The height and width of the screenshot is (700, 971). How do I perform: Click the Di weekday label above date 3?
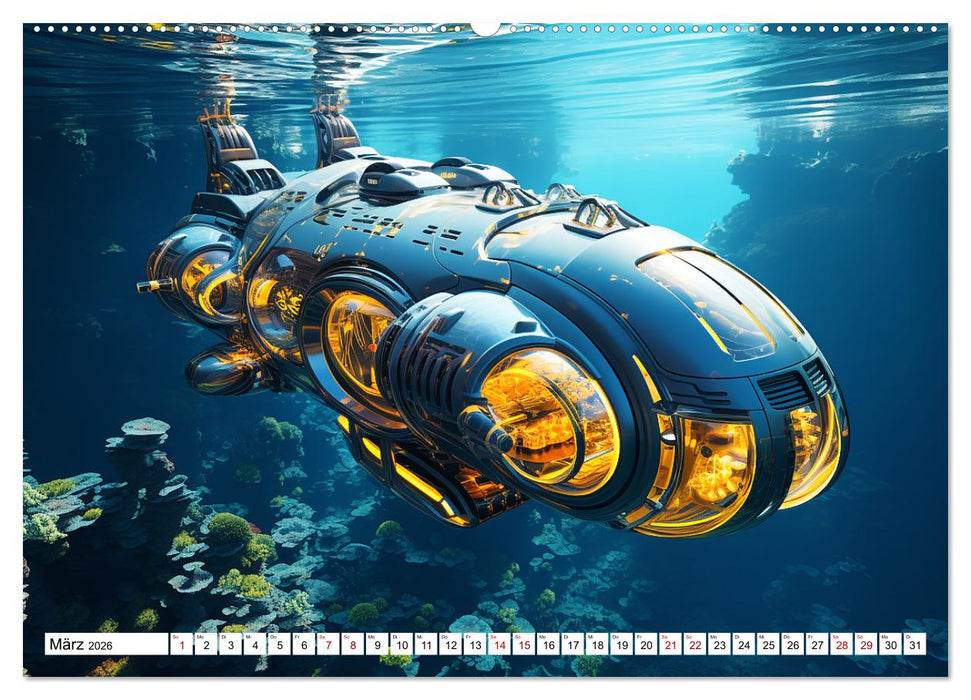224,635
